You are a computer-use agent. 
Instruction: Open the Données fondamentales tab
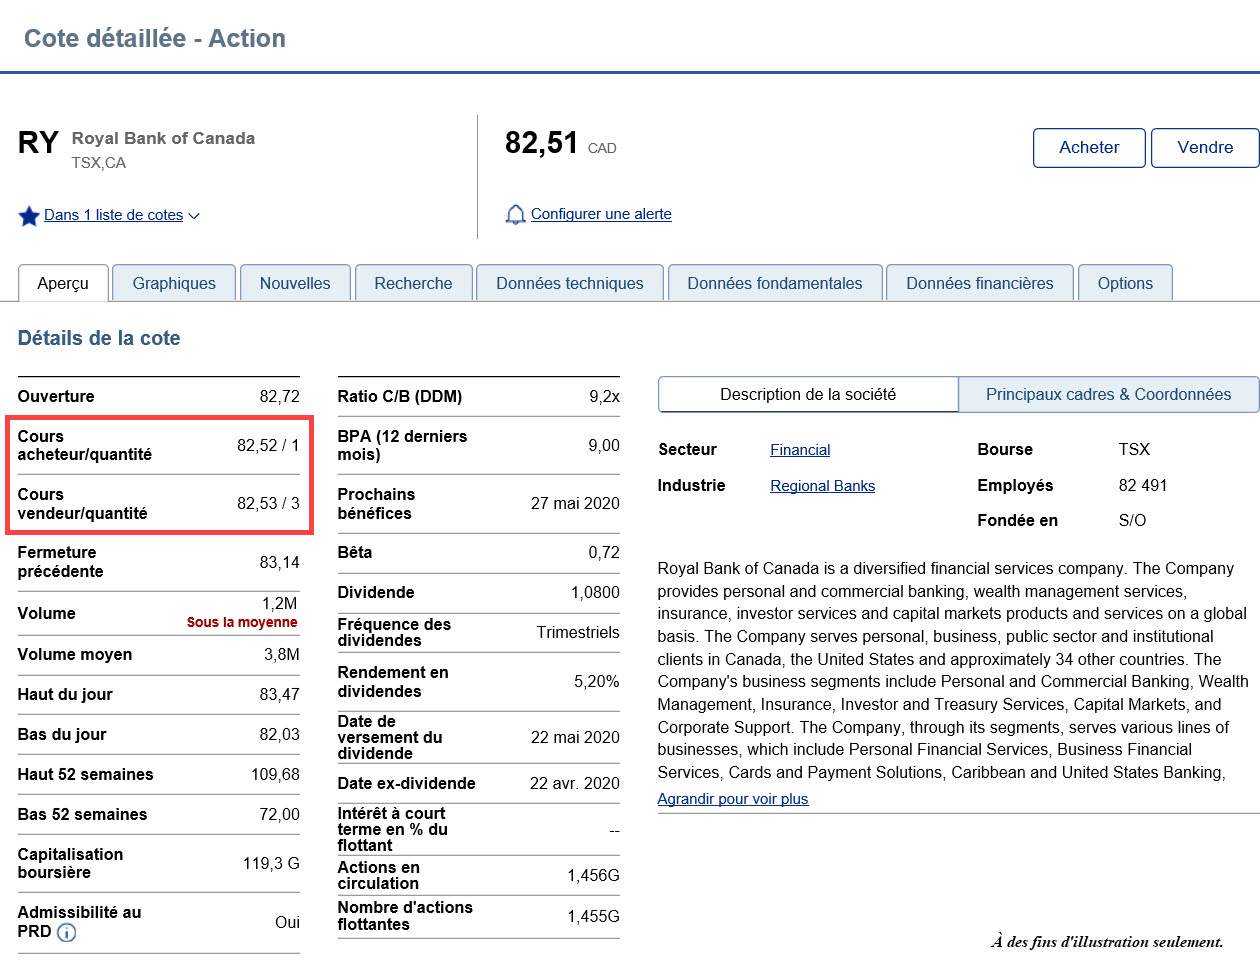[775, 283]
